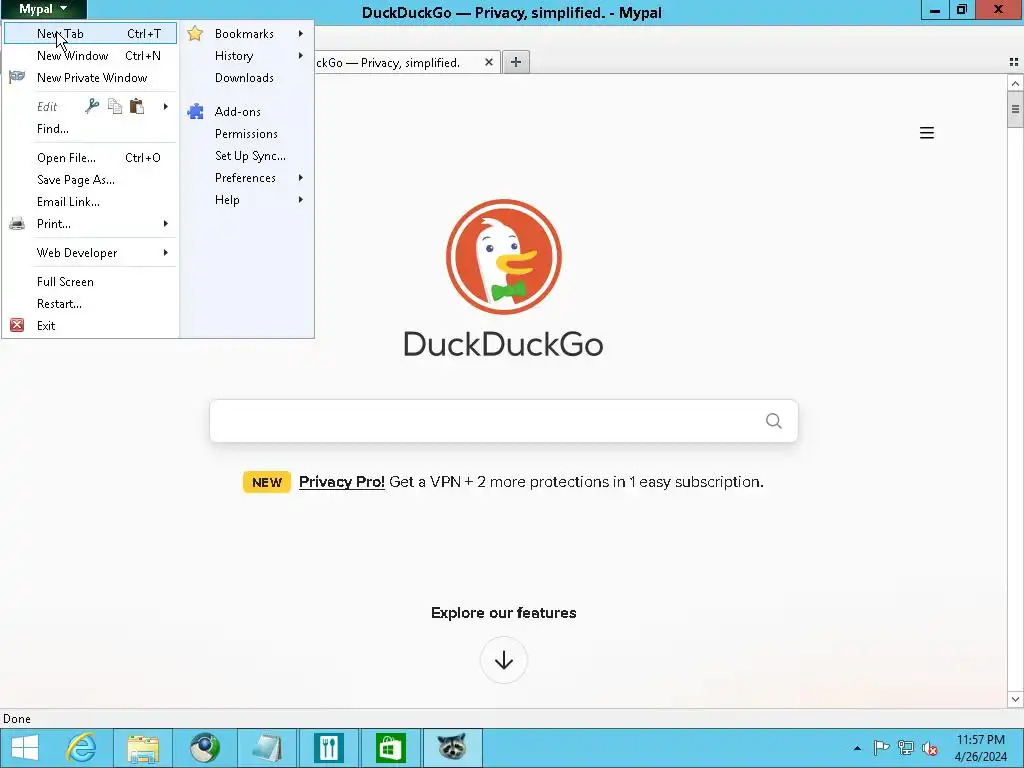Viewport: 1024px width, 768px height.
Task: Expand the Bookmarks submenu arrow
Action: pyautogui.click(x=300, y=33)
